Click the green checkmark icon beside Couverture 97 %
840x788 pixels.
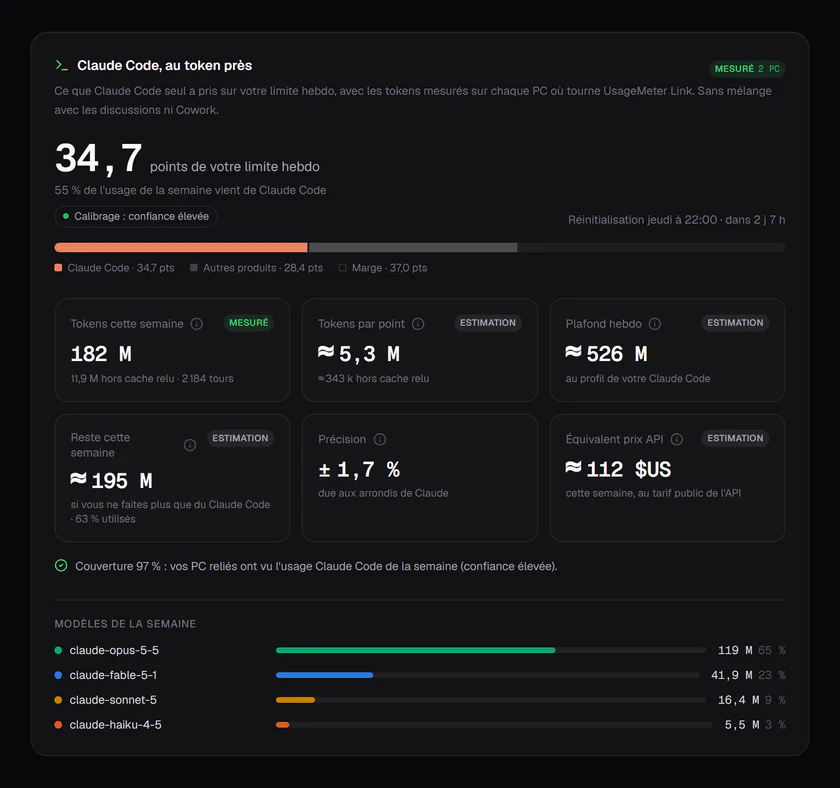point(61,566)
